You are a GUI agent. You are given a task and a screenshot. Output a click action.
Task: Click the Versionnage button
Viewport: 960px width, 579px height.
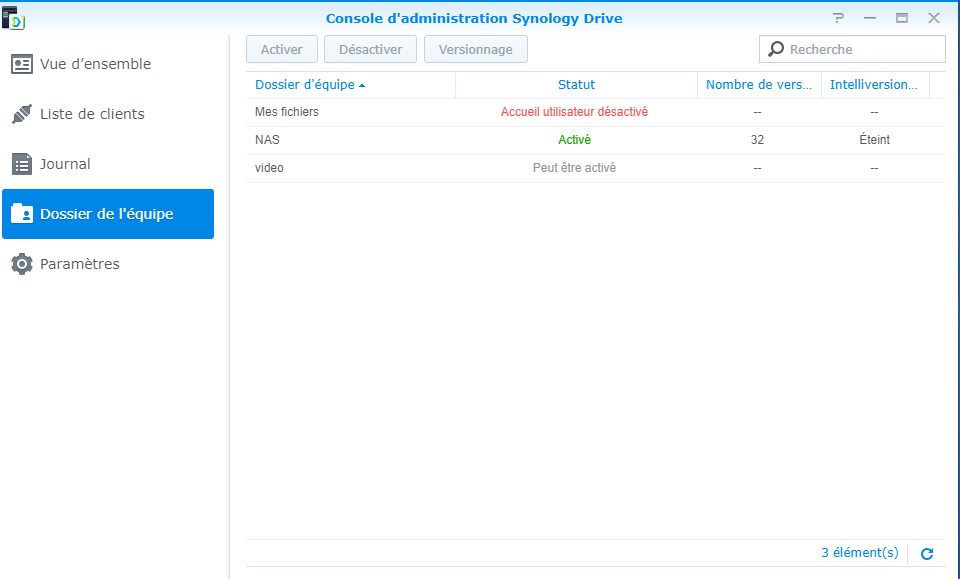pyautogui.click(x=476, y=50)
